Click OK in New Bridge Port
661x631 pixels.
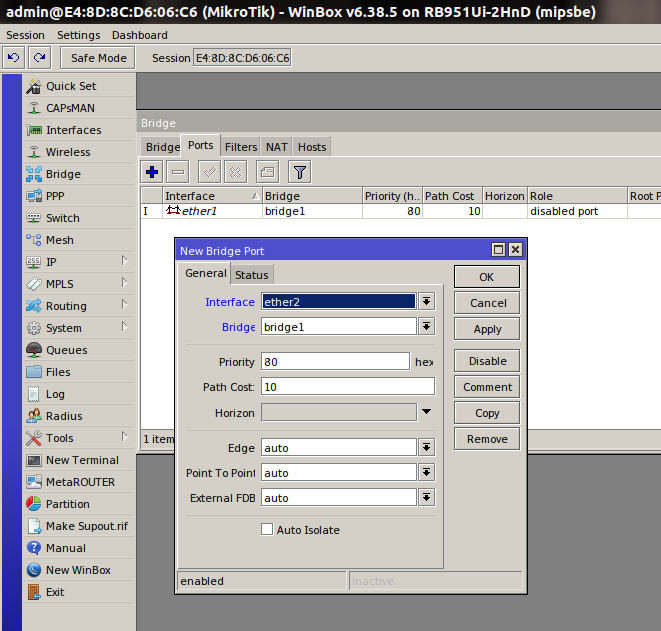(486, 277)
